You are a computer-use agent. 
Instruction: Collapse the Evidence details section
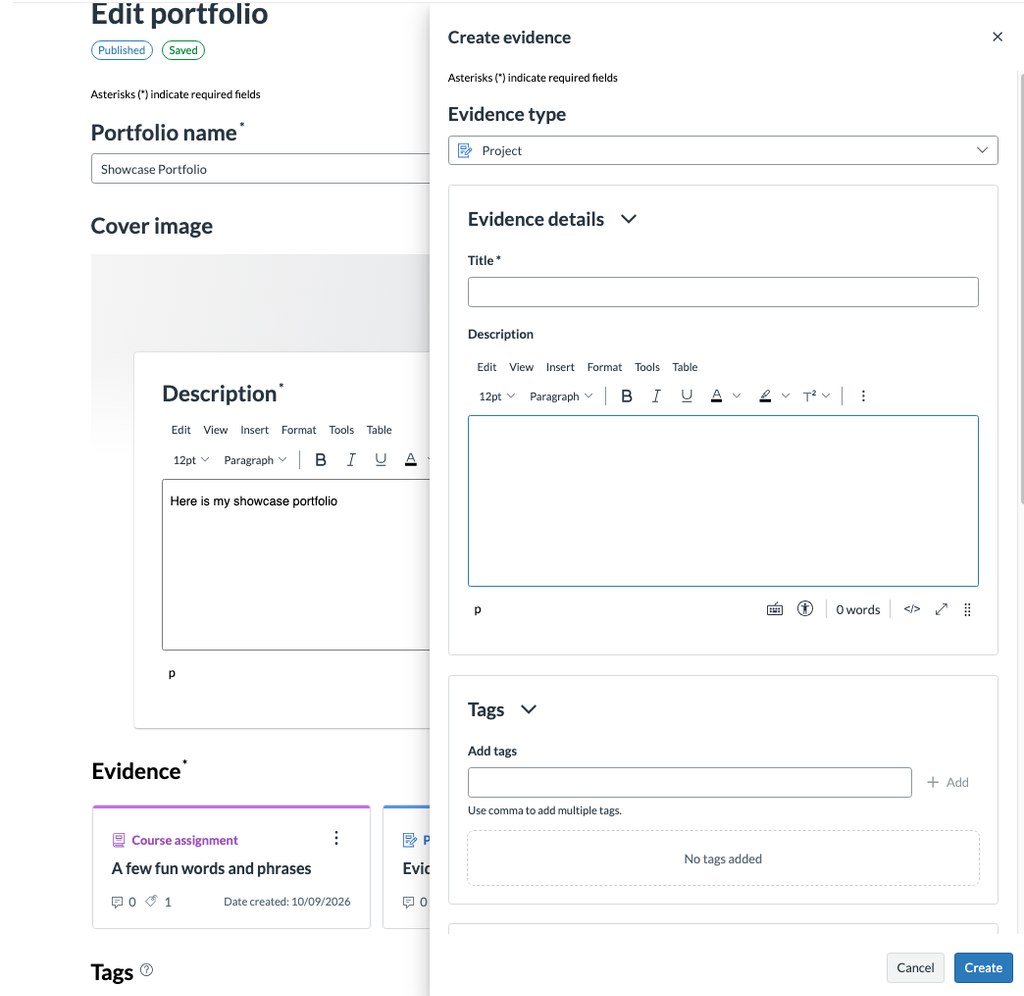tap(628, 219)
